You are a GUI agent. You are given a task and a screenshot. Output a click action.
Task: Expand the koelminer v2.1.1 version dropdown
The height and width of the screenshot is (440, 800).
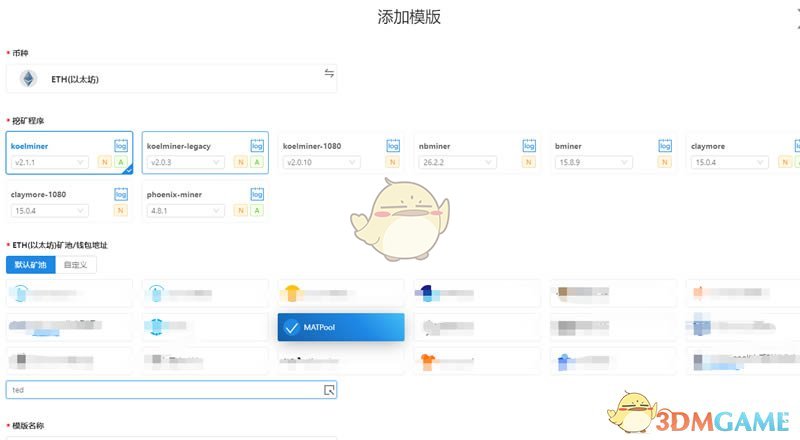50,162
